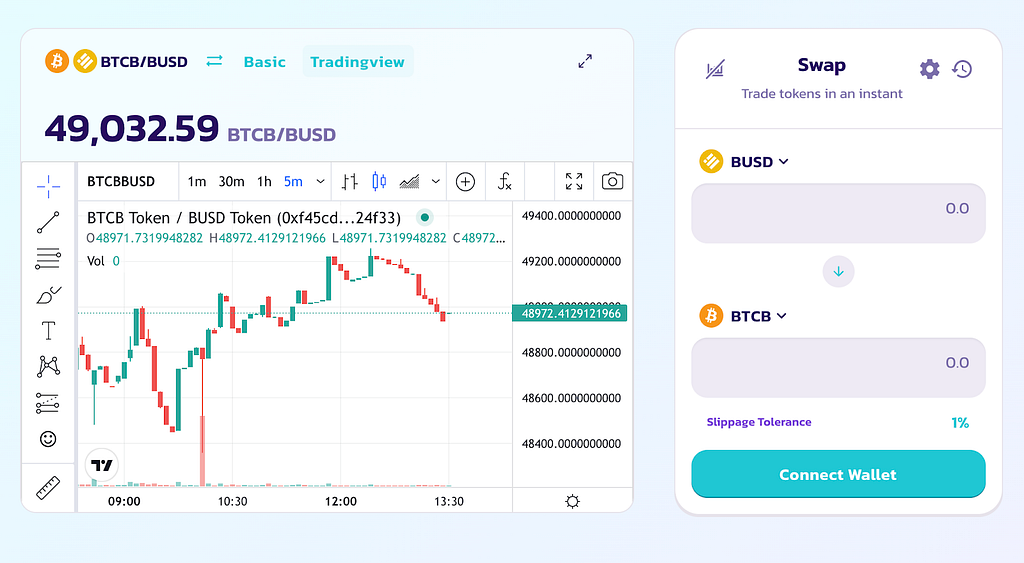Expand the BTCB token selector
Image resolution: width=1024 pixels, height=563 pixels.
743,316
